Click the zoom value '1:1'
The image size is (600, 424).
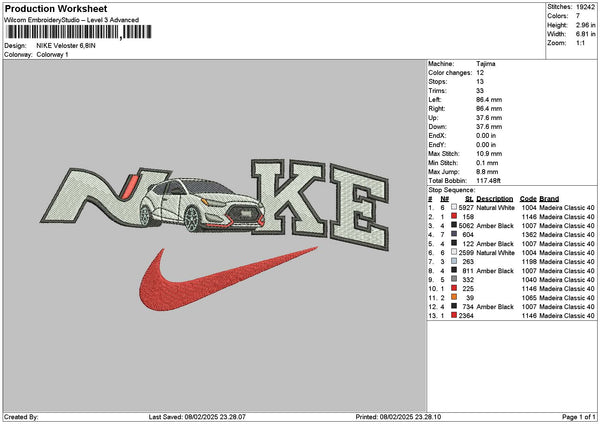coord(580,43)
